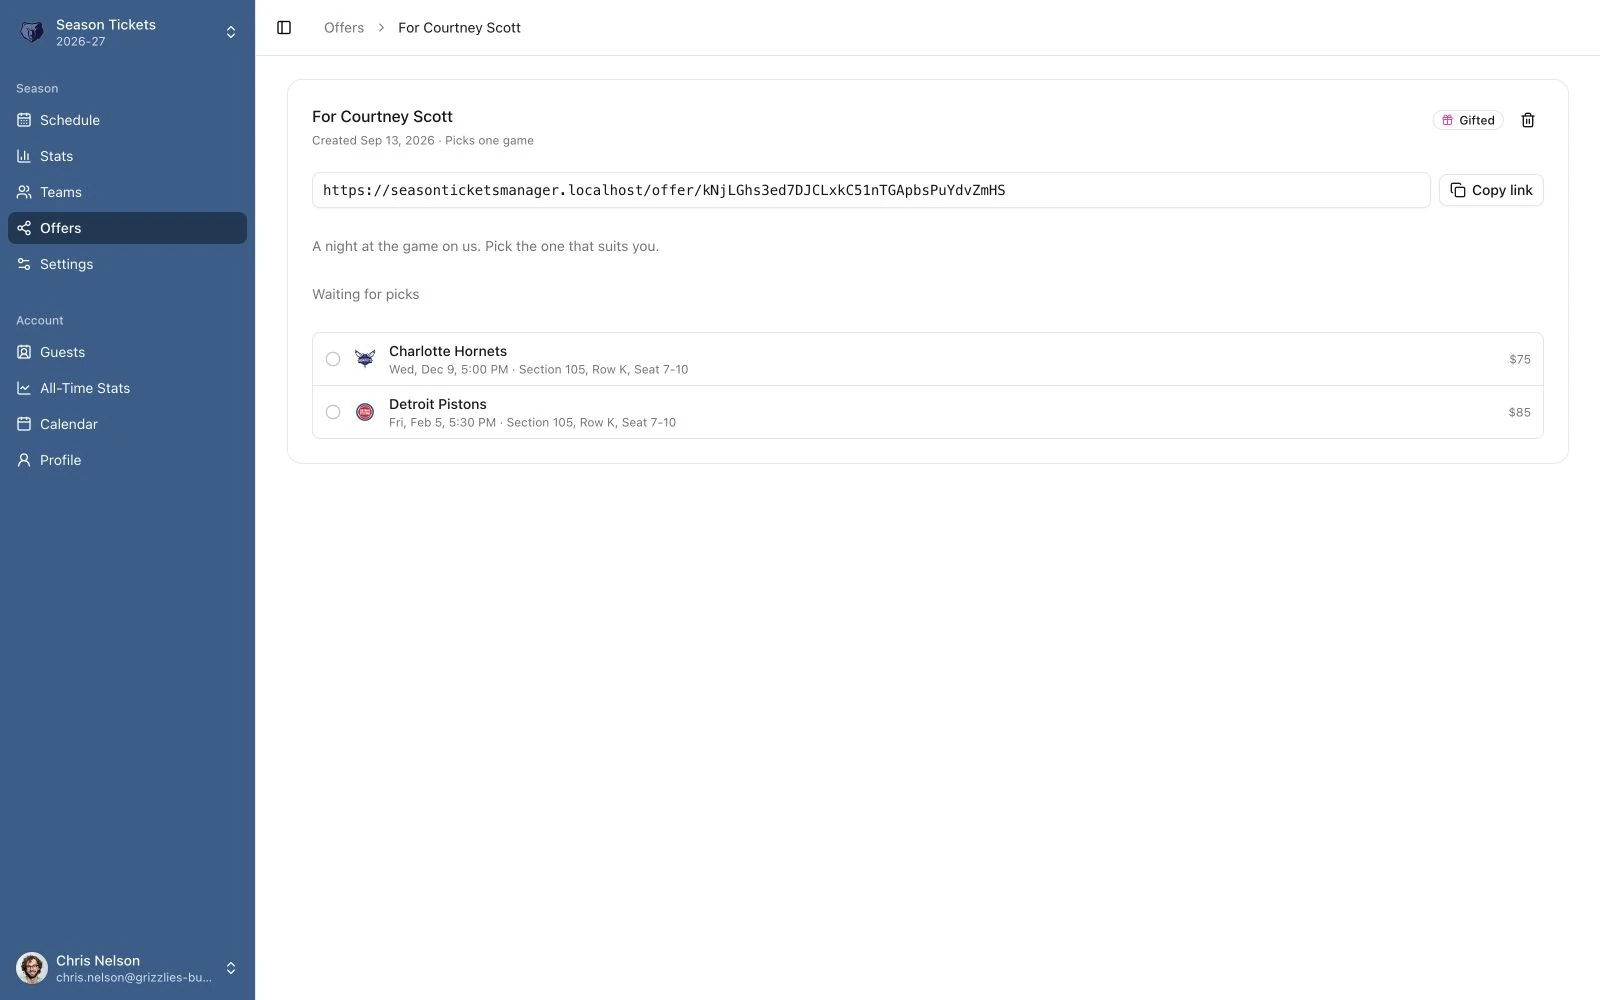Toggle the sidebar panel icon
This screenshot has height=1000, width=1600.
[x=284, y=28]
